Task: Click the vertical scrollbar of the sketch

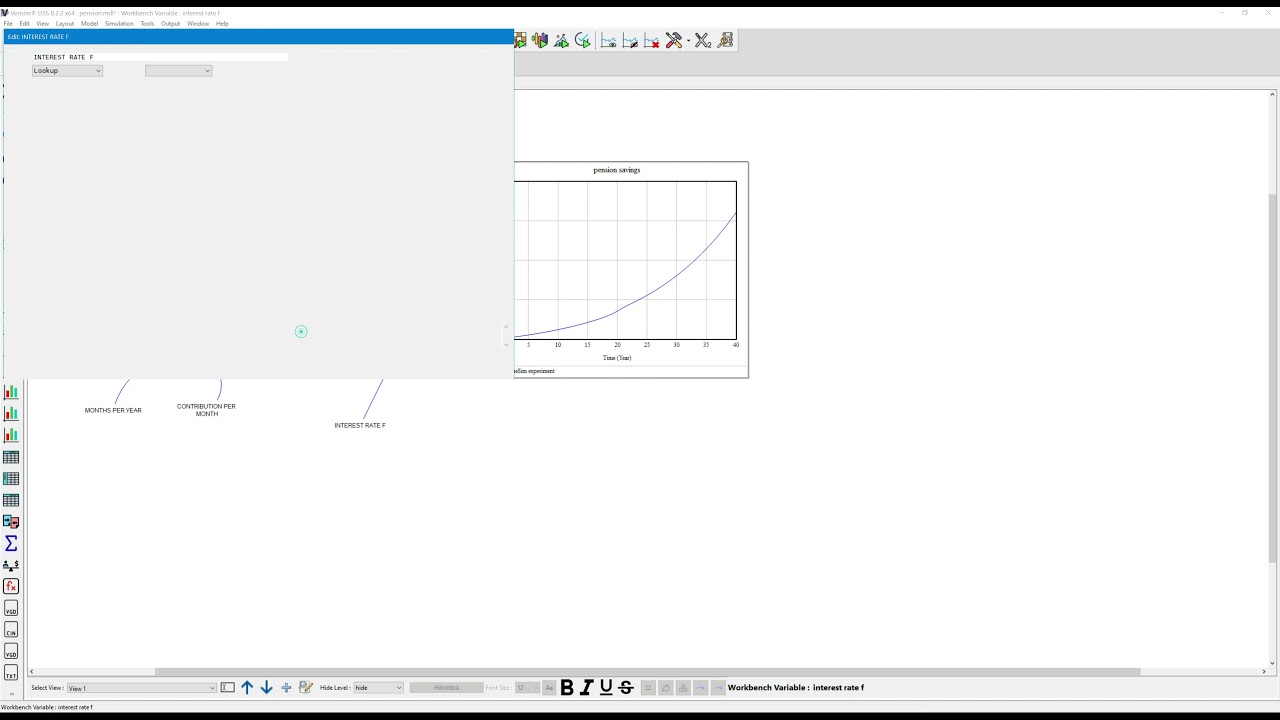Action: pos(1272,378)
